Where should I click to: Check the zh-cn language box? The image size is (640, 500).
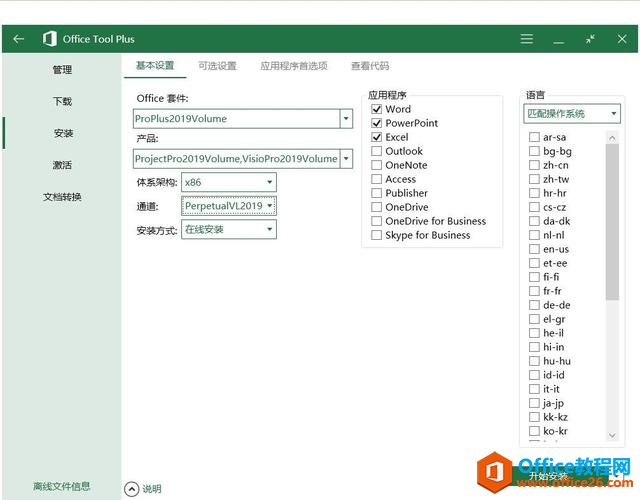click(x=534, y=165)
